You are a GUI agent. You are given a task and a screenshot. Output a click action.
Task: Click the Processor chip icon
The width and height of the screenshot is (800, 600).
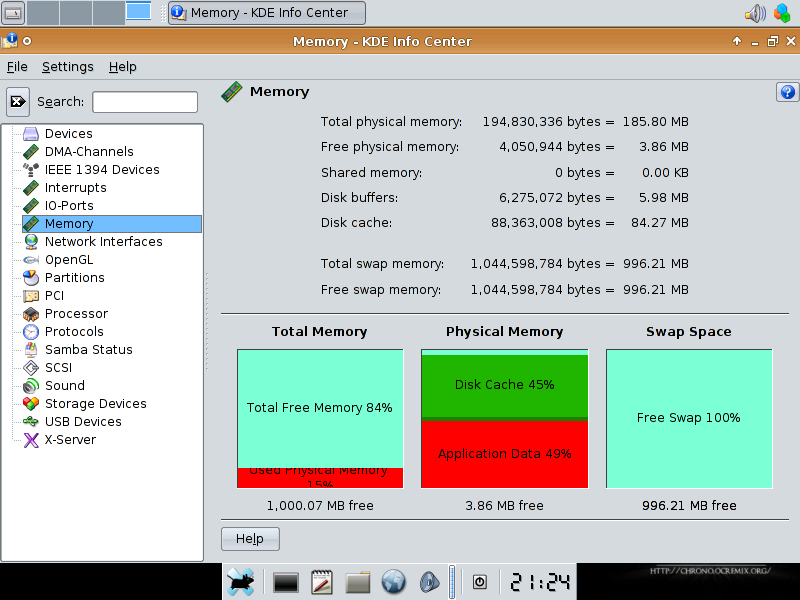(31, 314)
